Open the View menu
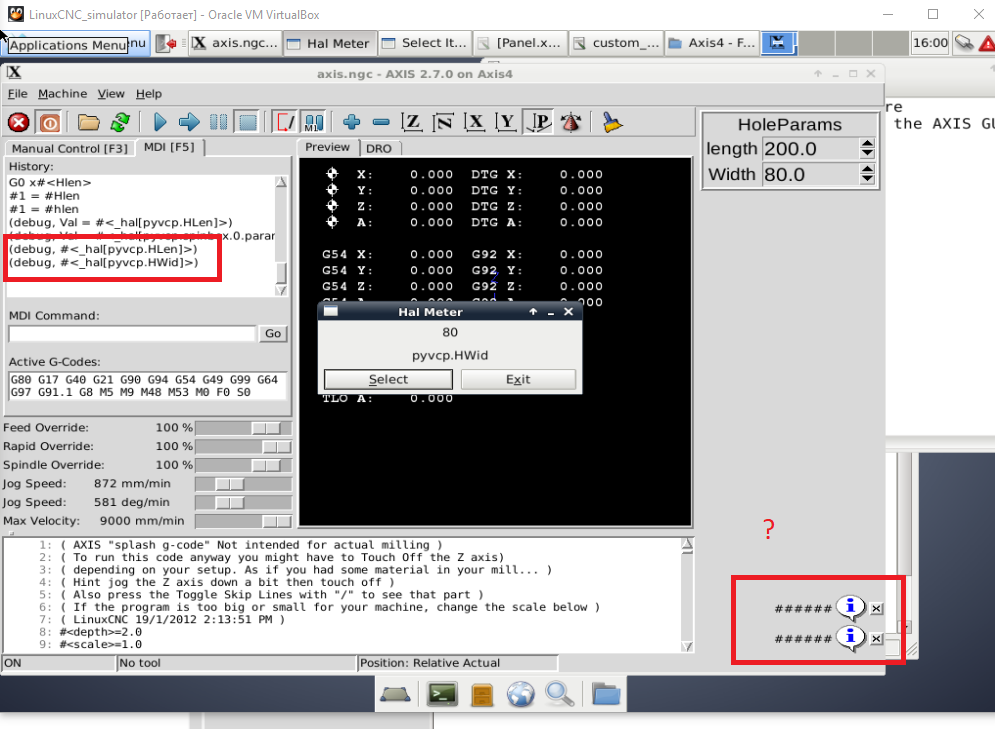Viewport: 995px width, 729px height. [x=110, y=94]
